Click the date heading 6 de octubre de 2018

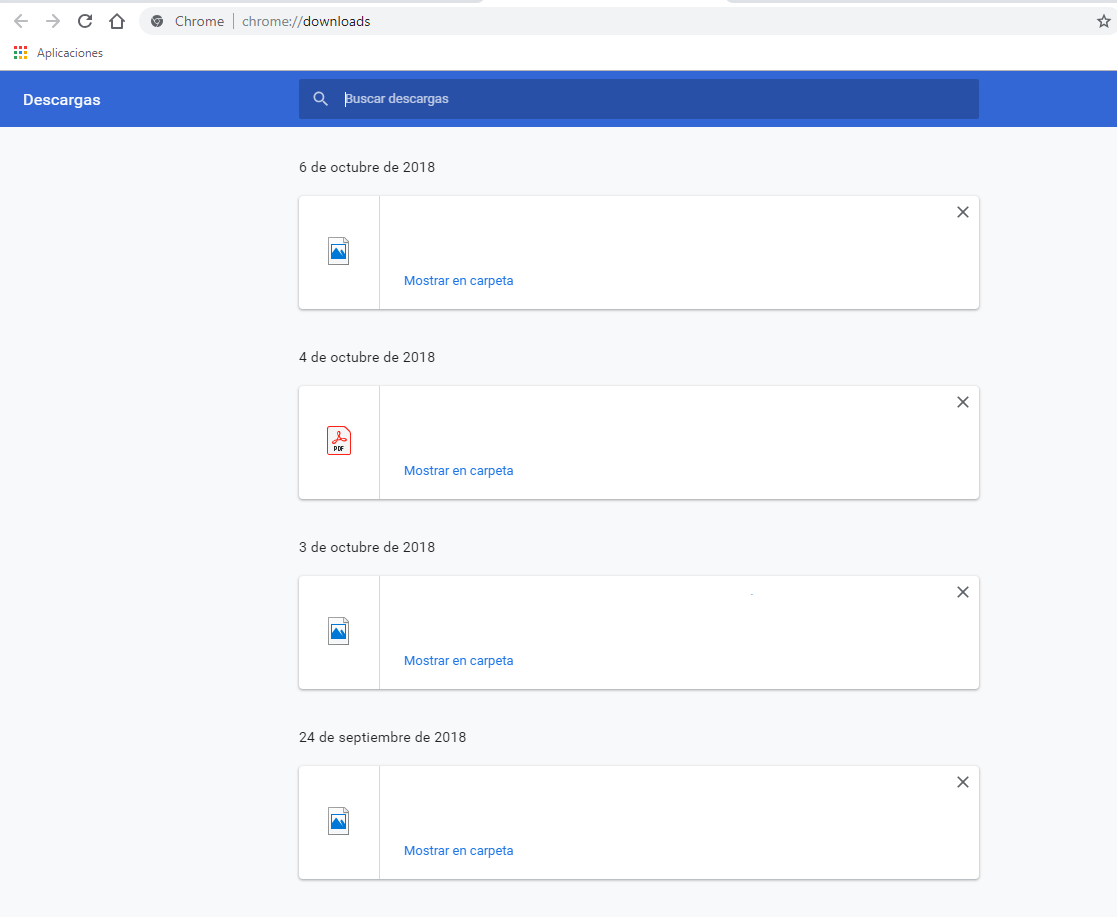coord(367,168)
